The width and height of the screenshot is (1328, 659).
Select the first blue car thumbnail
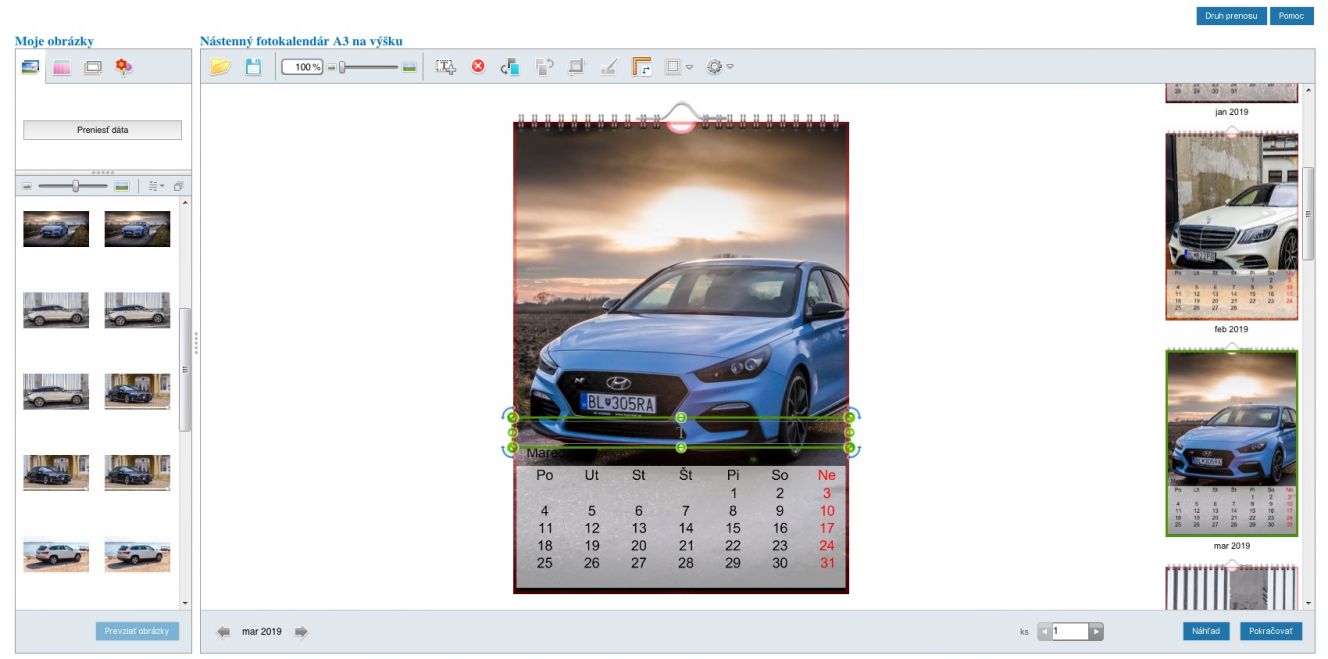[56, 229]
